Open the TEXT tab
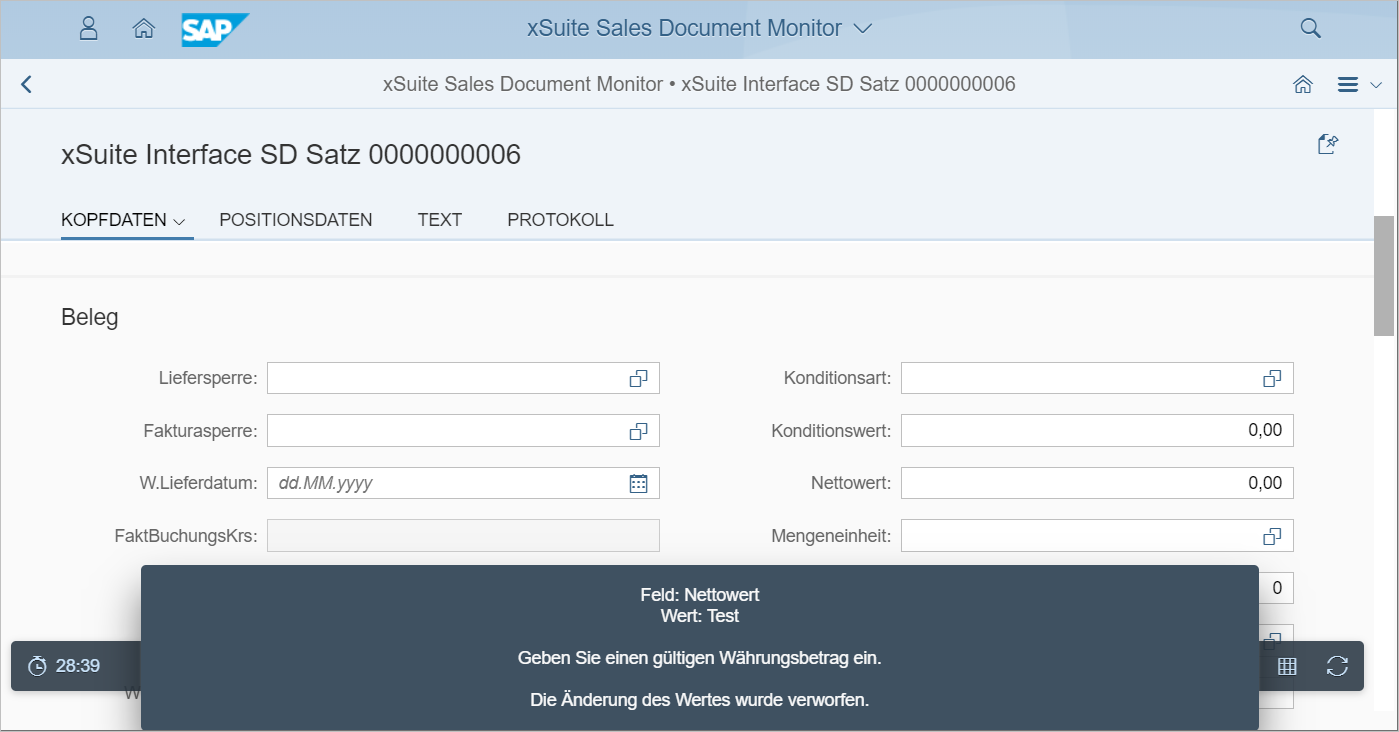 (439, 220)
